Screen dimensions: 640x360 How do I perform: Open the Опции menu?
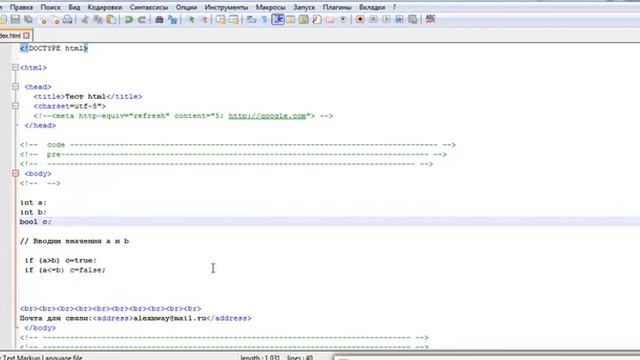coord(186,7)
